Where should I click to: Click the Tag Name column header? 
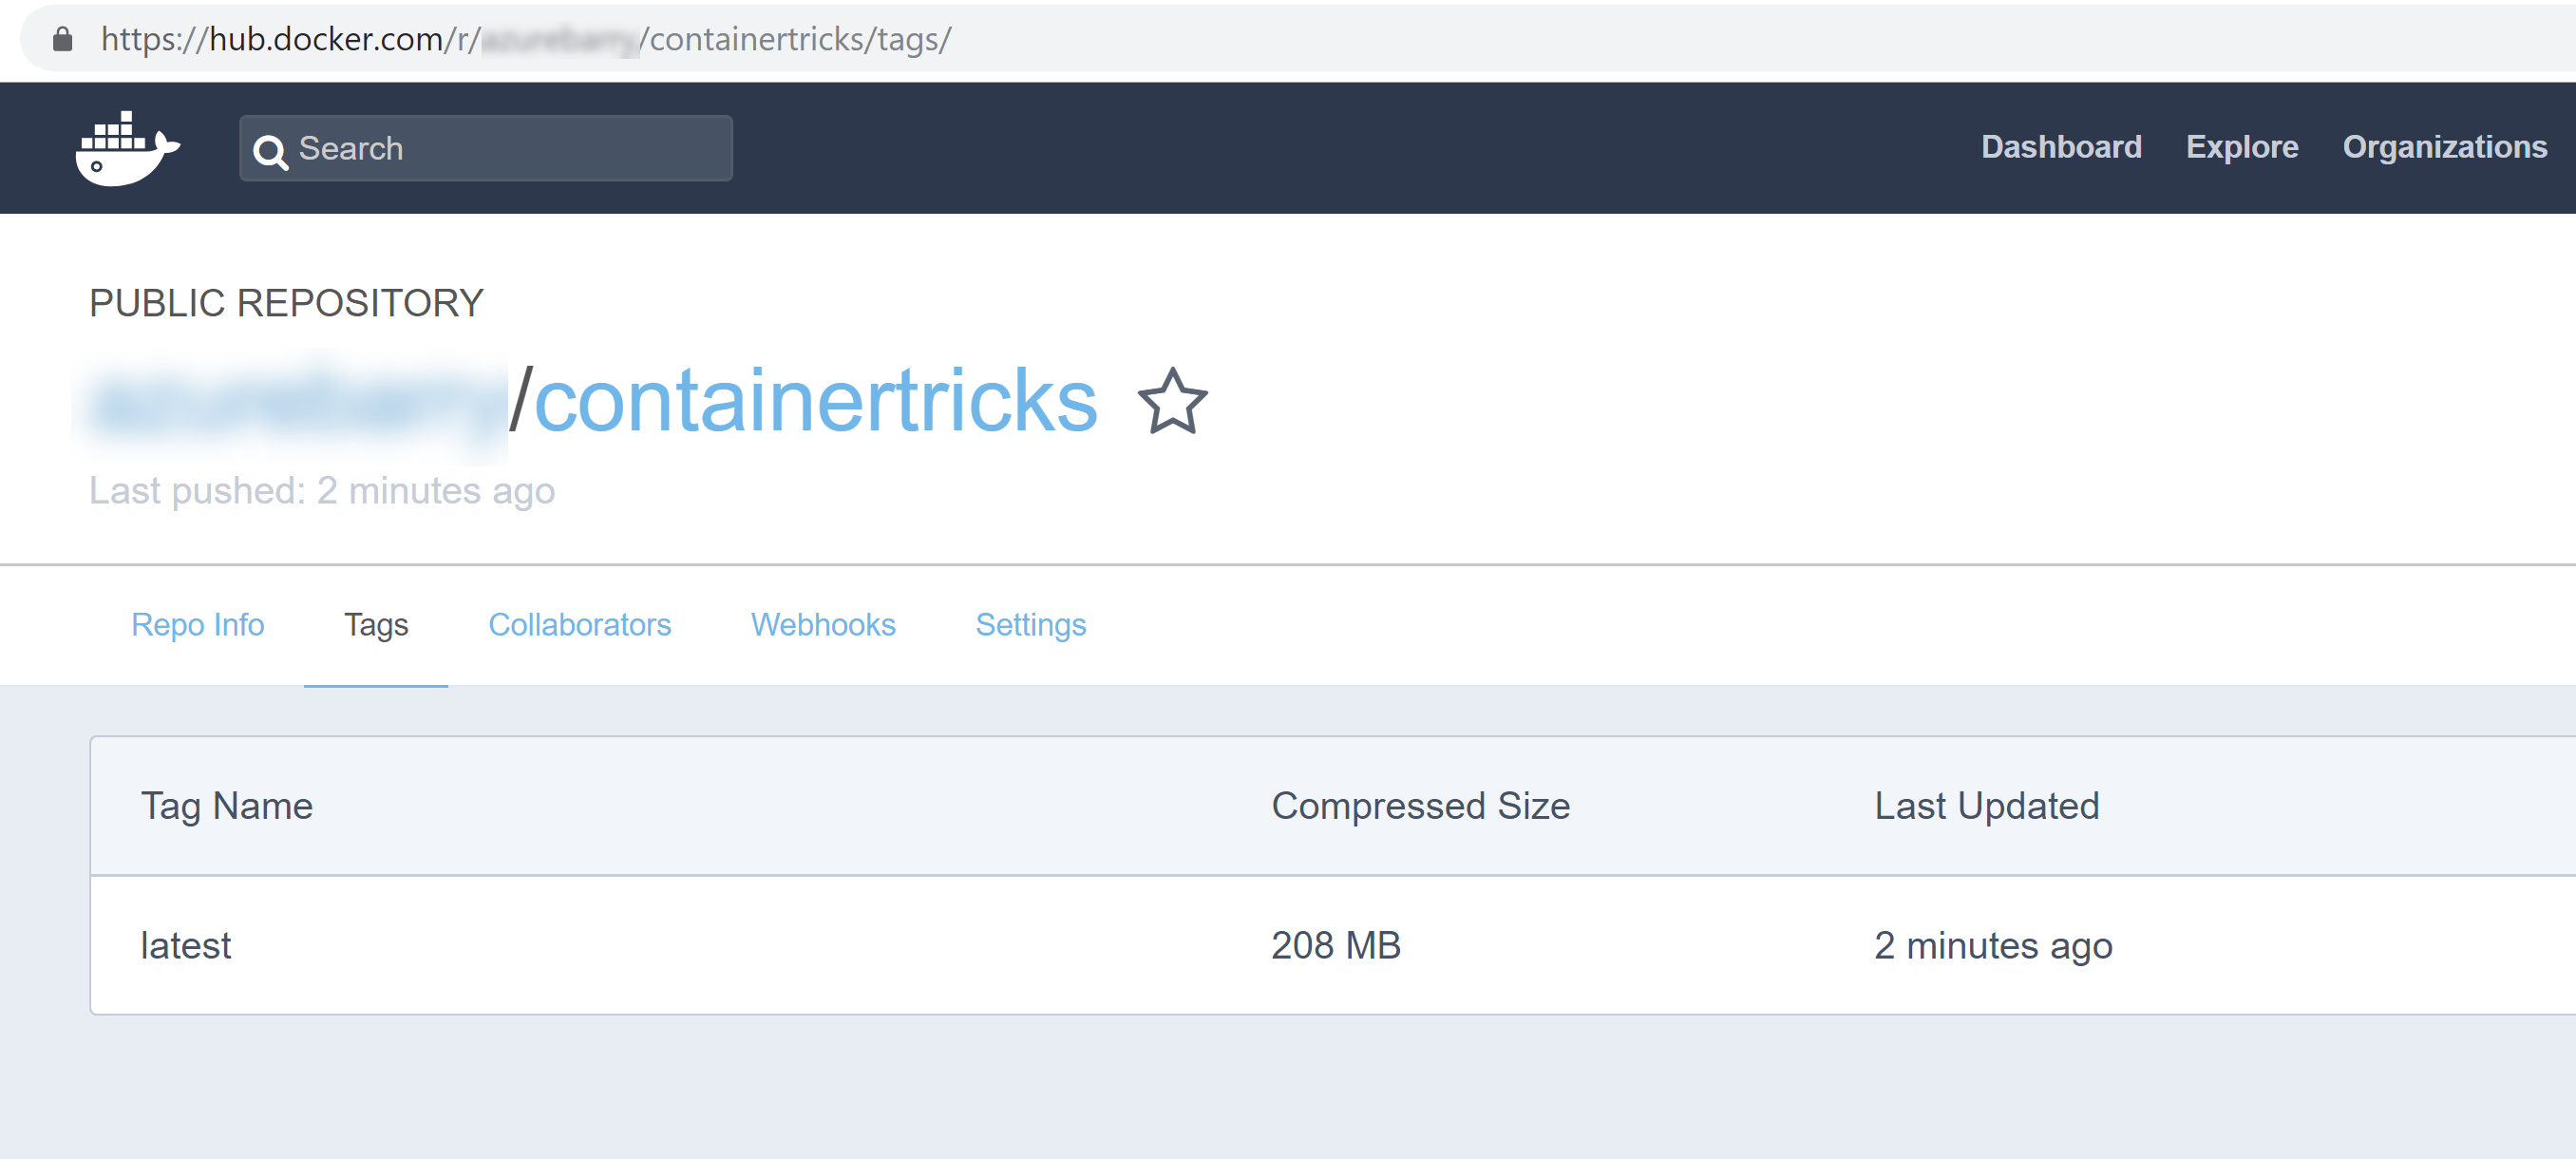click(228, 806)
